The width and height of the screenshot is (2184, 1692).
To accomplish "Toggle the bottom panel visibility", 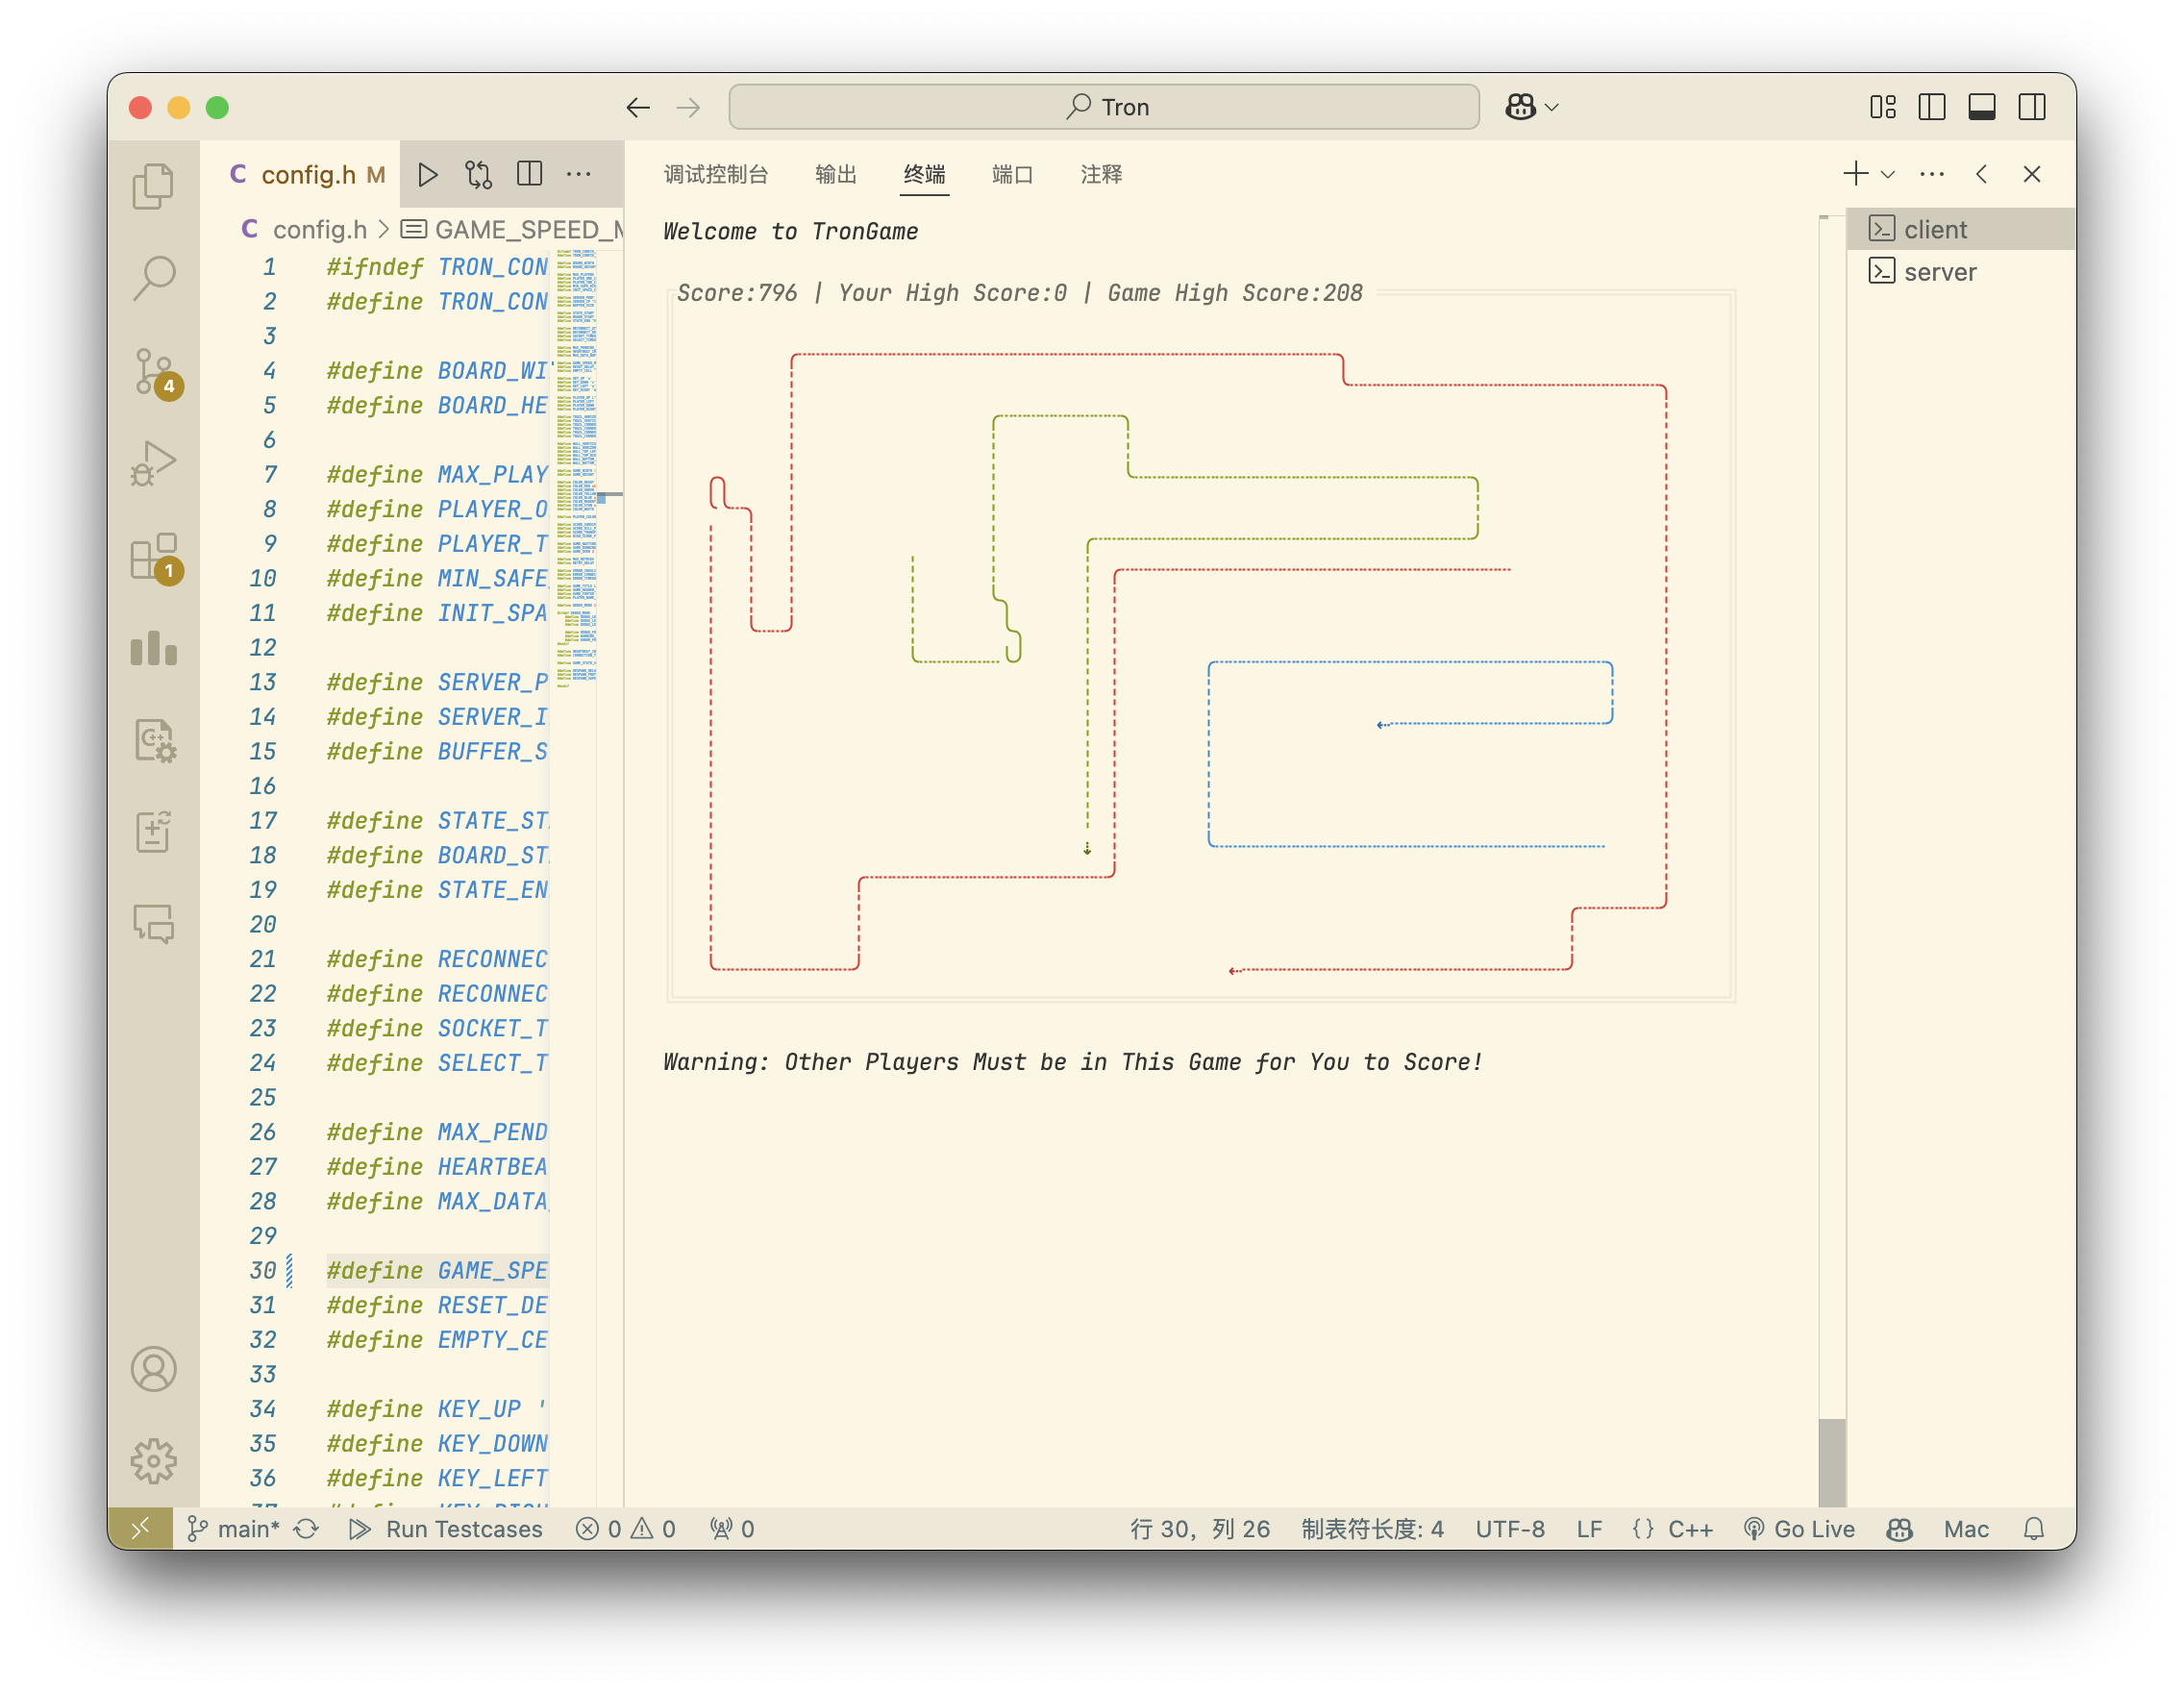I will [1981, 107].
